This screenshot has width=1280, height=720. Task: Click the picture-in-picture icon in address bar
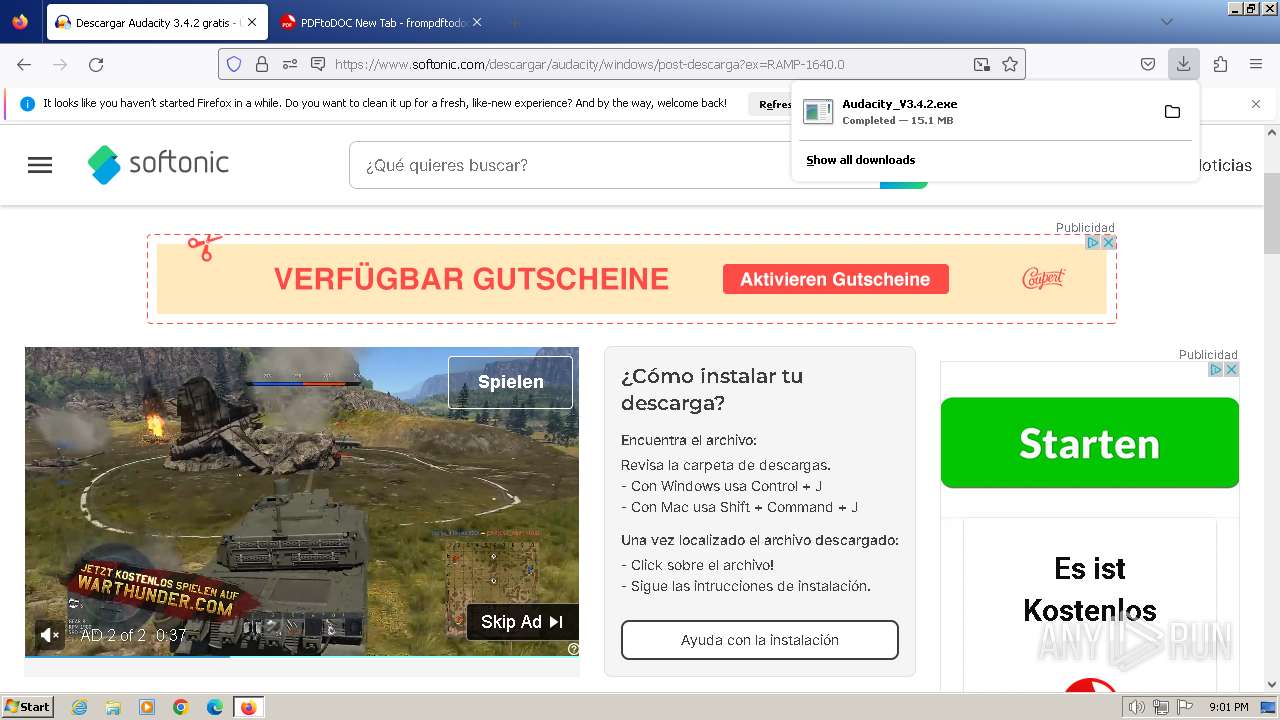pyautogui.click(x=982, y=64)
